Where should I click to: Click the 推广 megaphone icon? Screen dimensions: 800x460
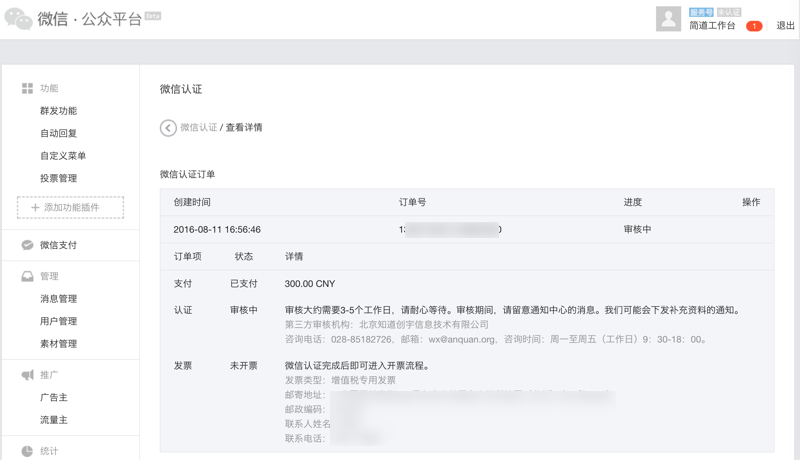click(27, 375)
